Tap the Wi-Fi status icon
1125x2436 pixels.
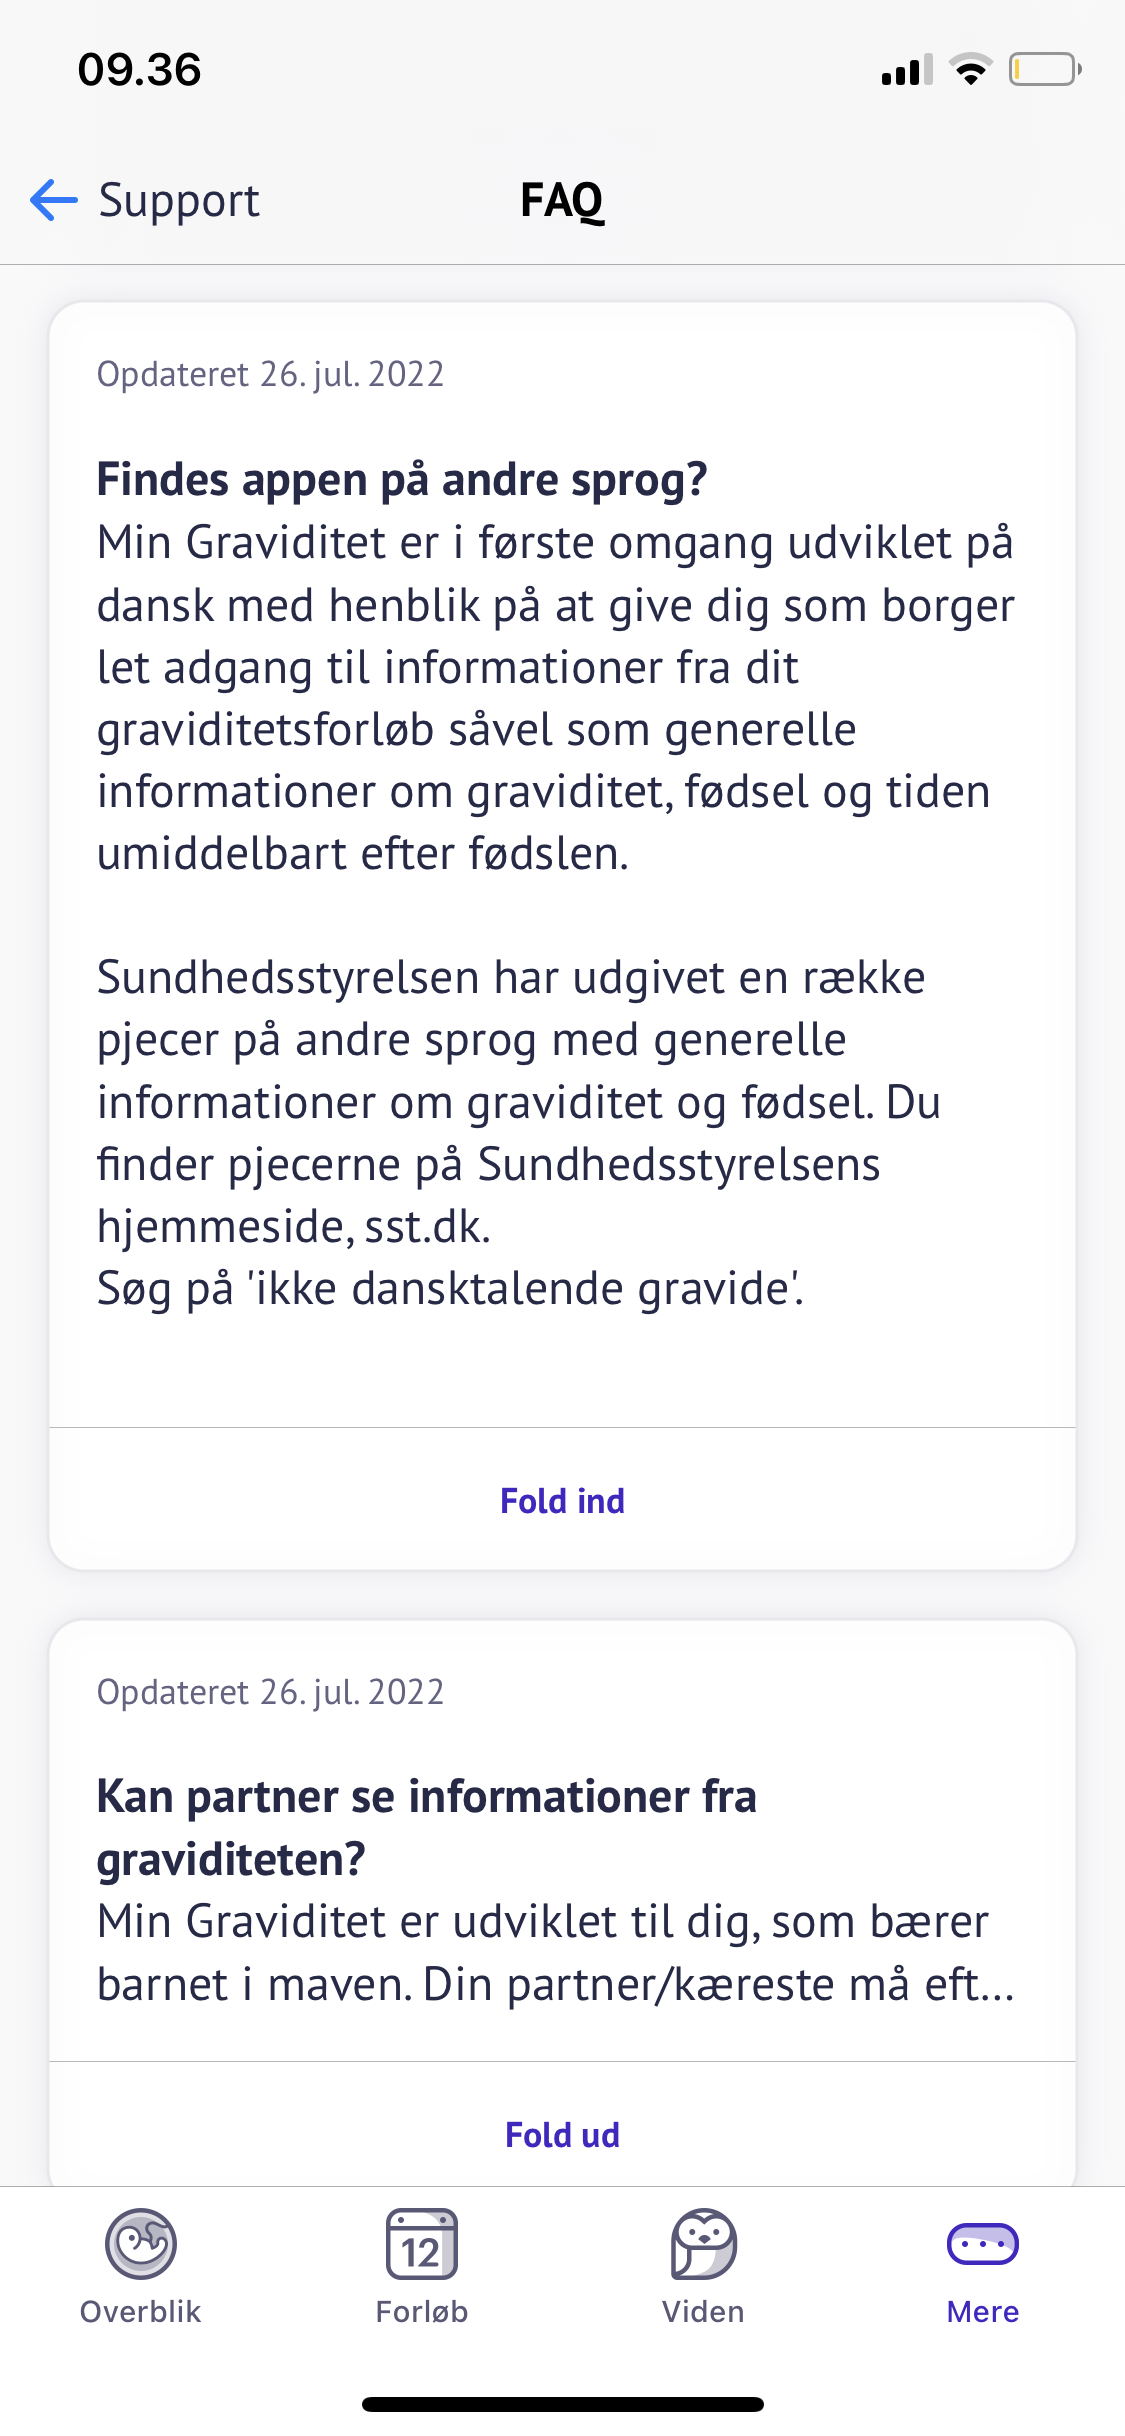pyautogui.click(x=970, y=70)
